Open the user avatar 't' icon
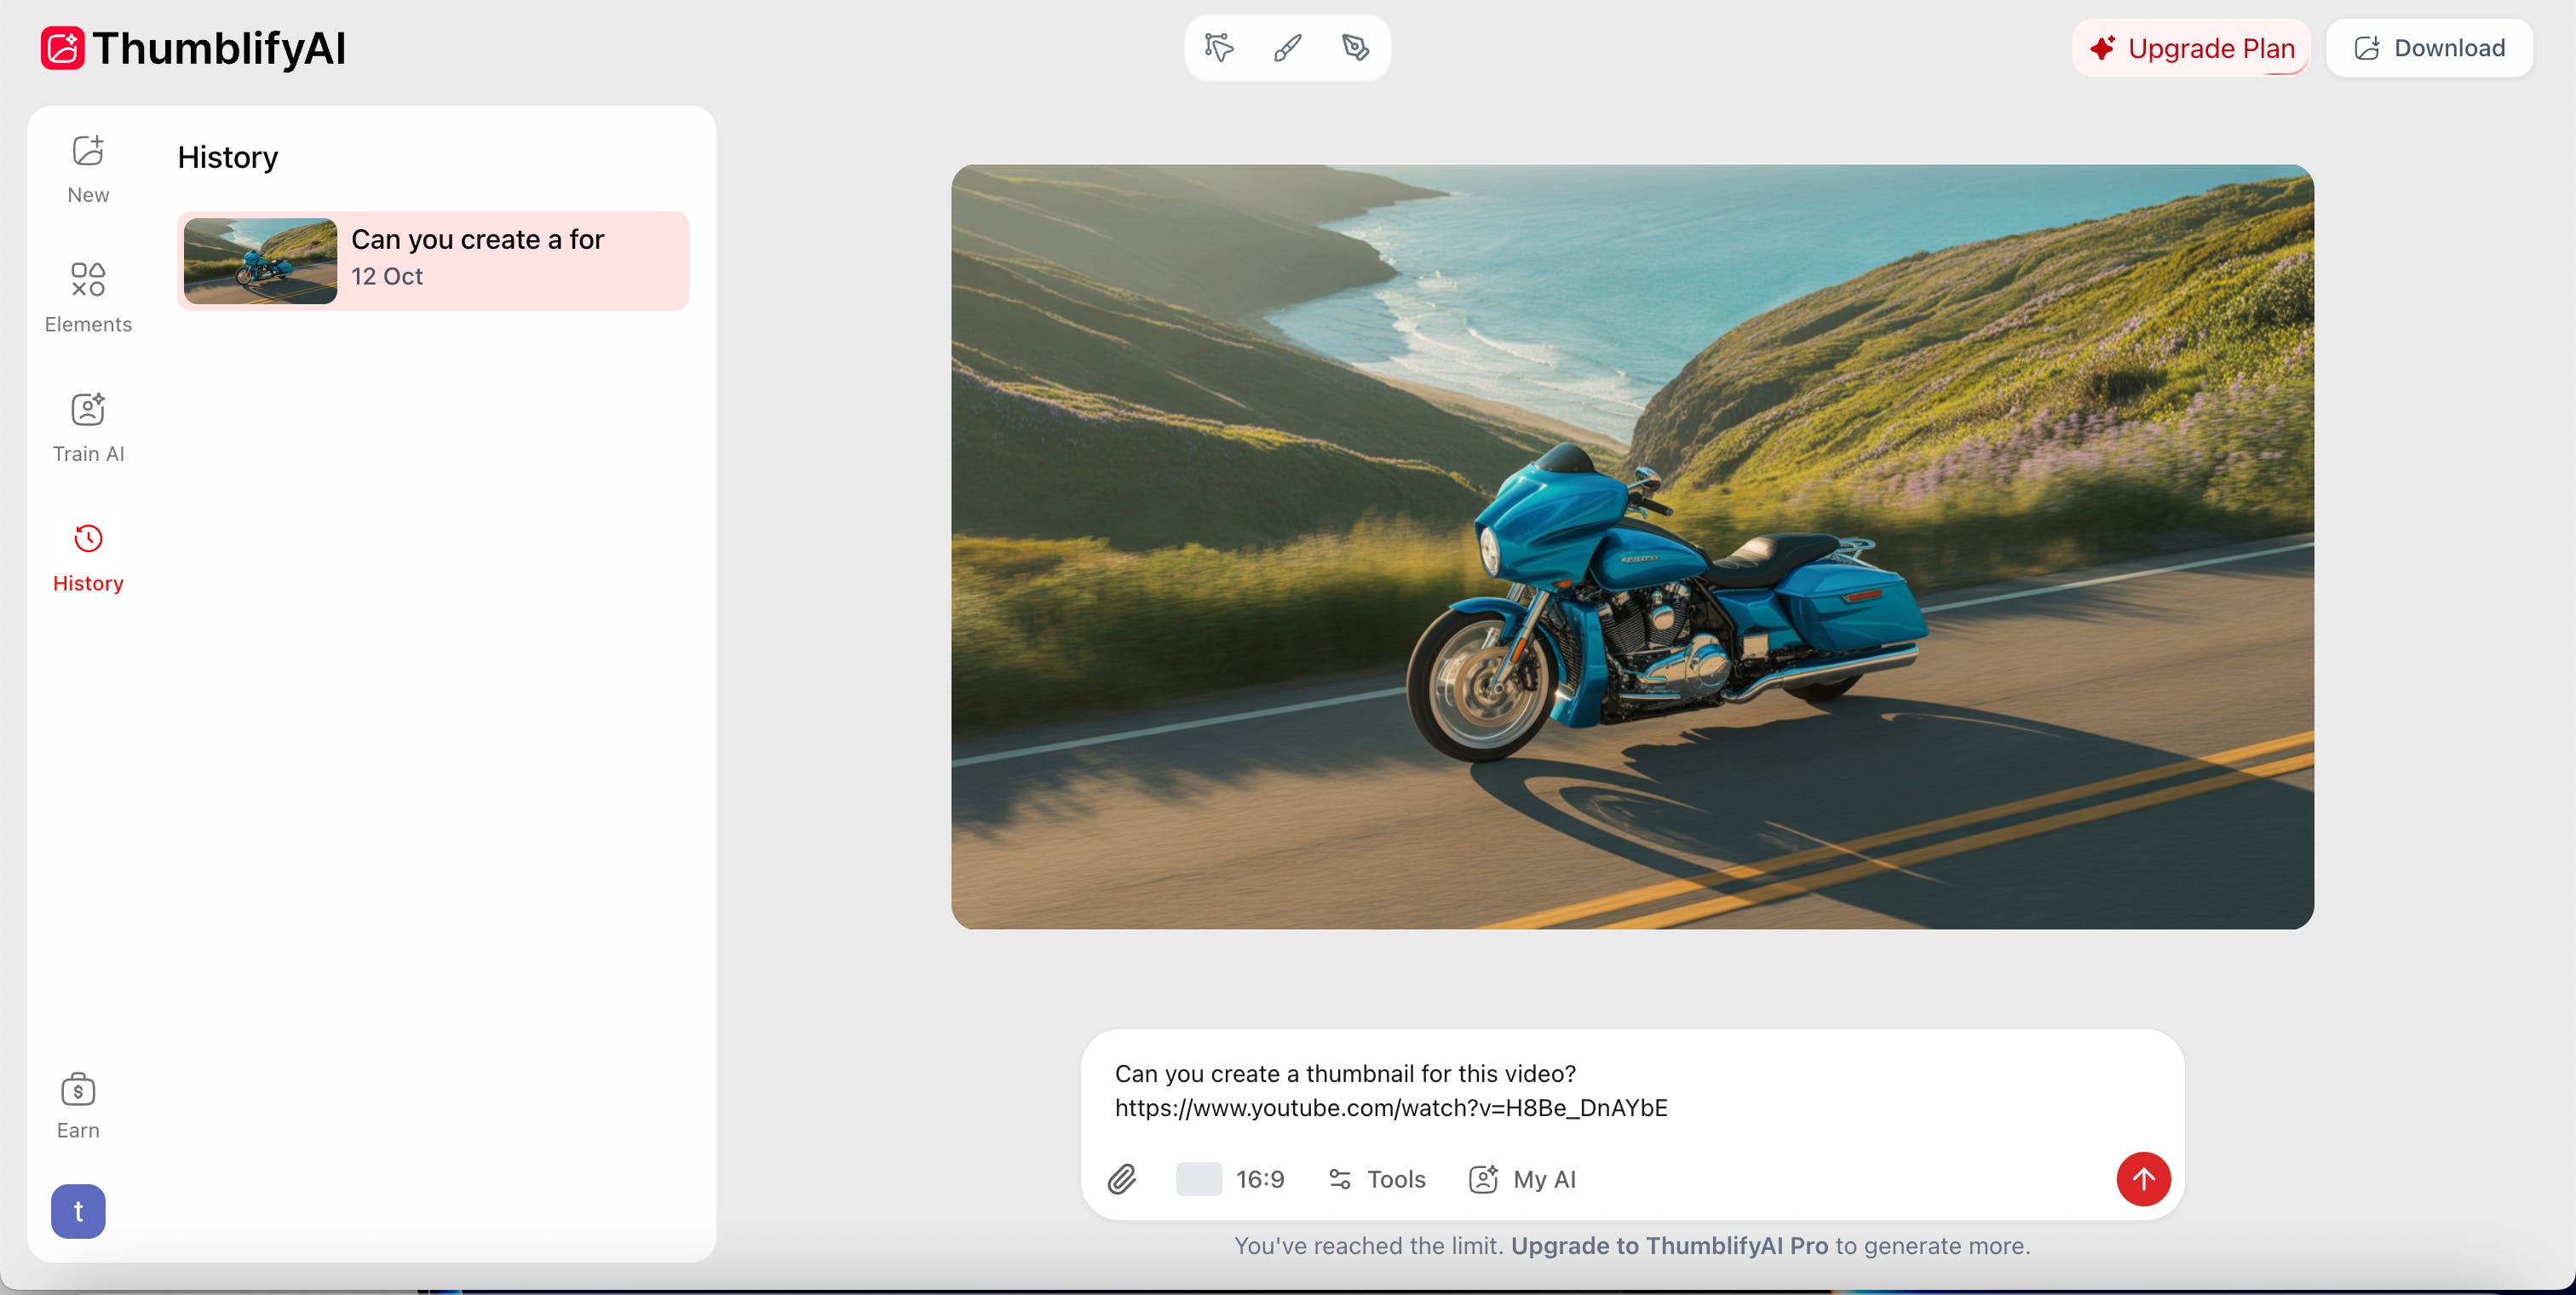2576x1295 pixels. coord(78,1211)
